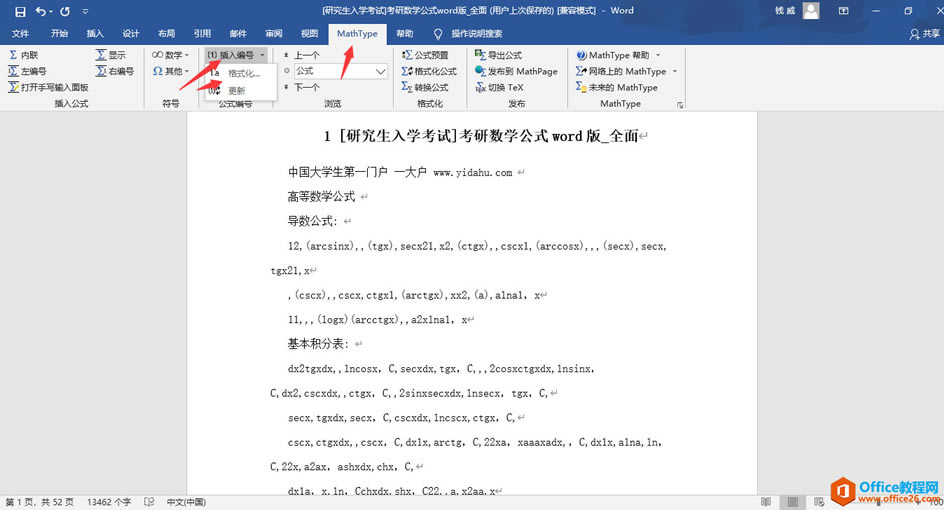Open the 文件 tab
The height and width of the screenshot is (510, 944).
click(x=20, y=34)
